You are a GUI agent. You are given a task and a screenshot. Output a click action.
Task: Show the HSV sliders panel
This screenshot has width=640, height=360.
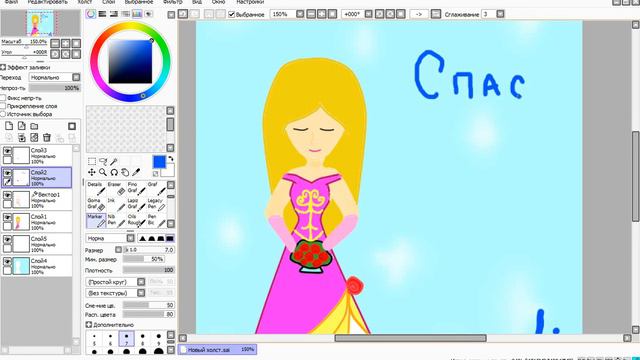click(x=114, y=14)
